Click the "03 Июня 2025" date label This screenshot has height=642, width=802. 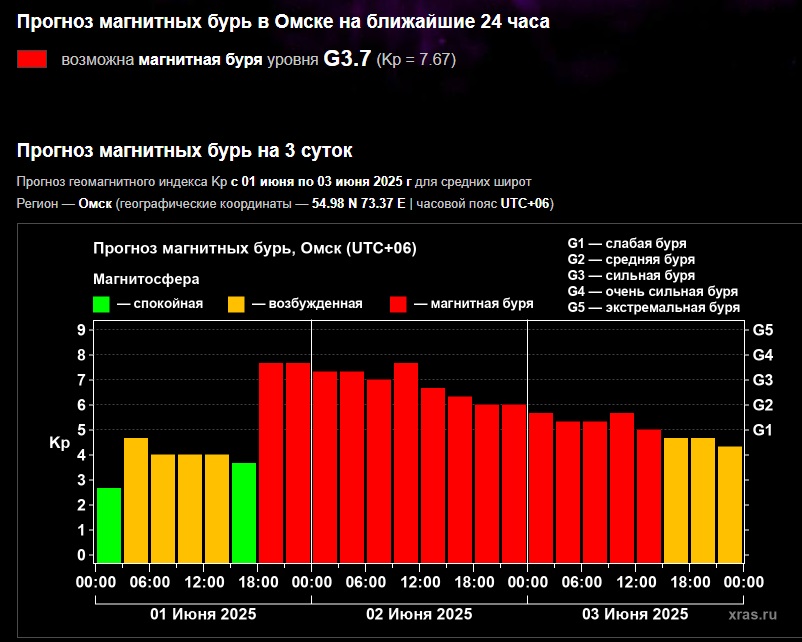coord(635,613)
